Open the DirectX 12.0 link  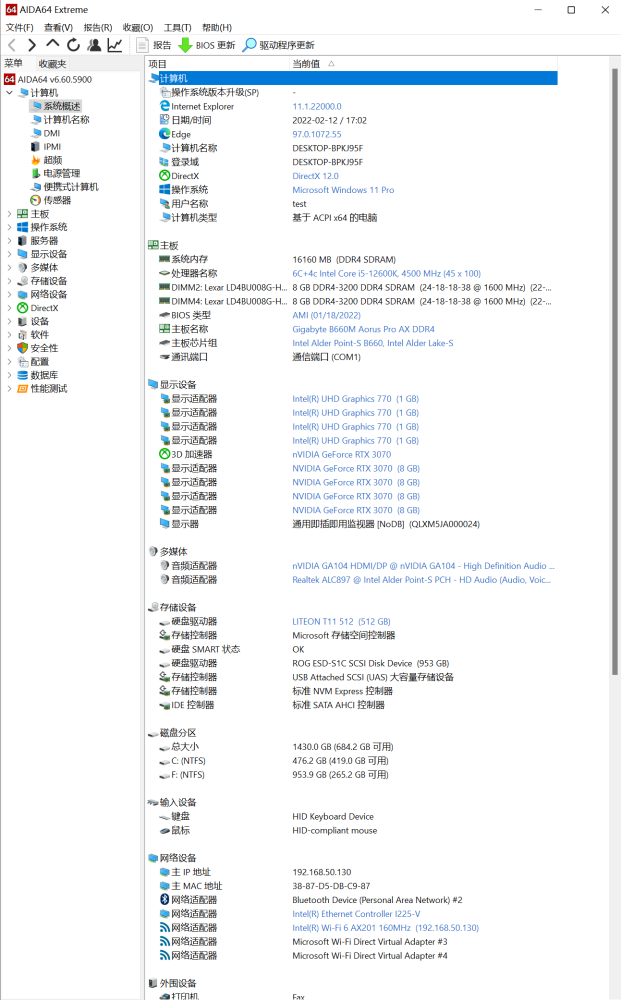coord(316,176)
